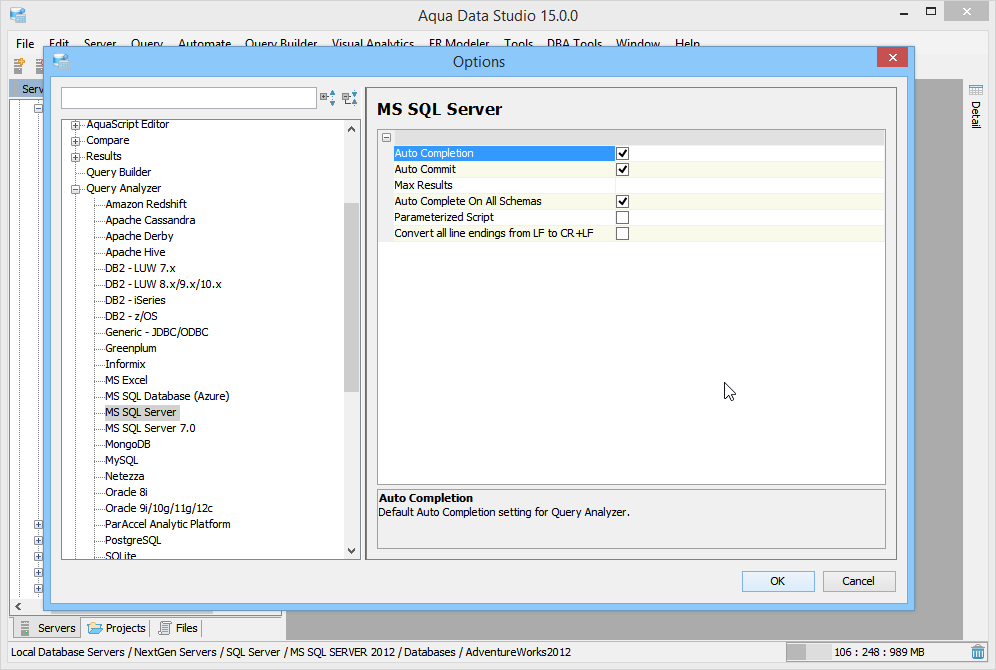Click the Expand All tree icon in Options
This screenshot has height=670, width=996.
point(328,98)
